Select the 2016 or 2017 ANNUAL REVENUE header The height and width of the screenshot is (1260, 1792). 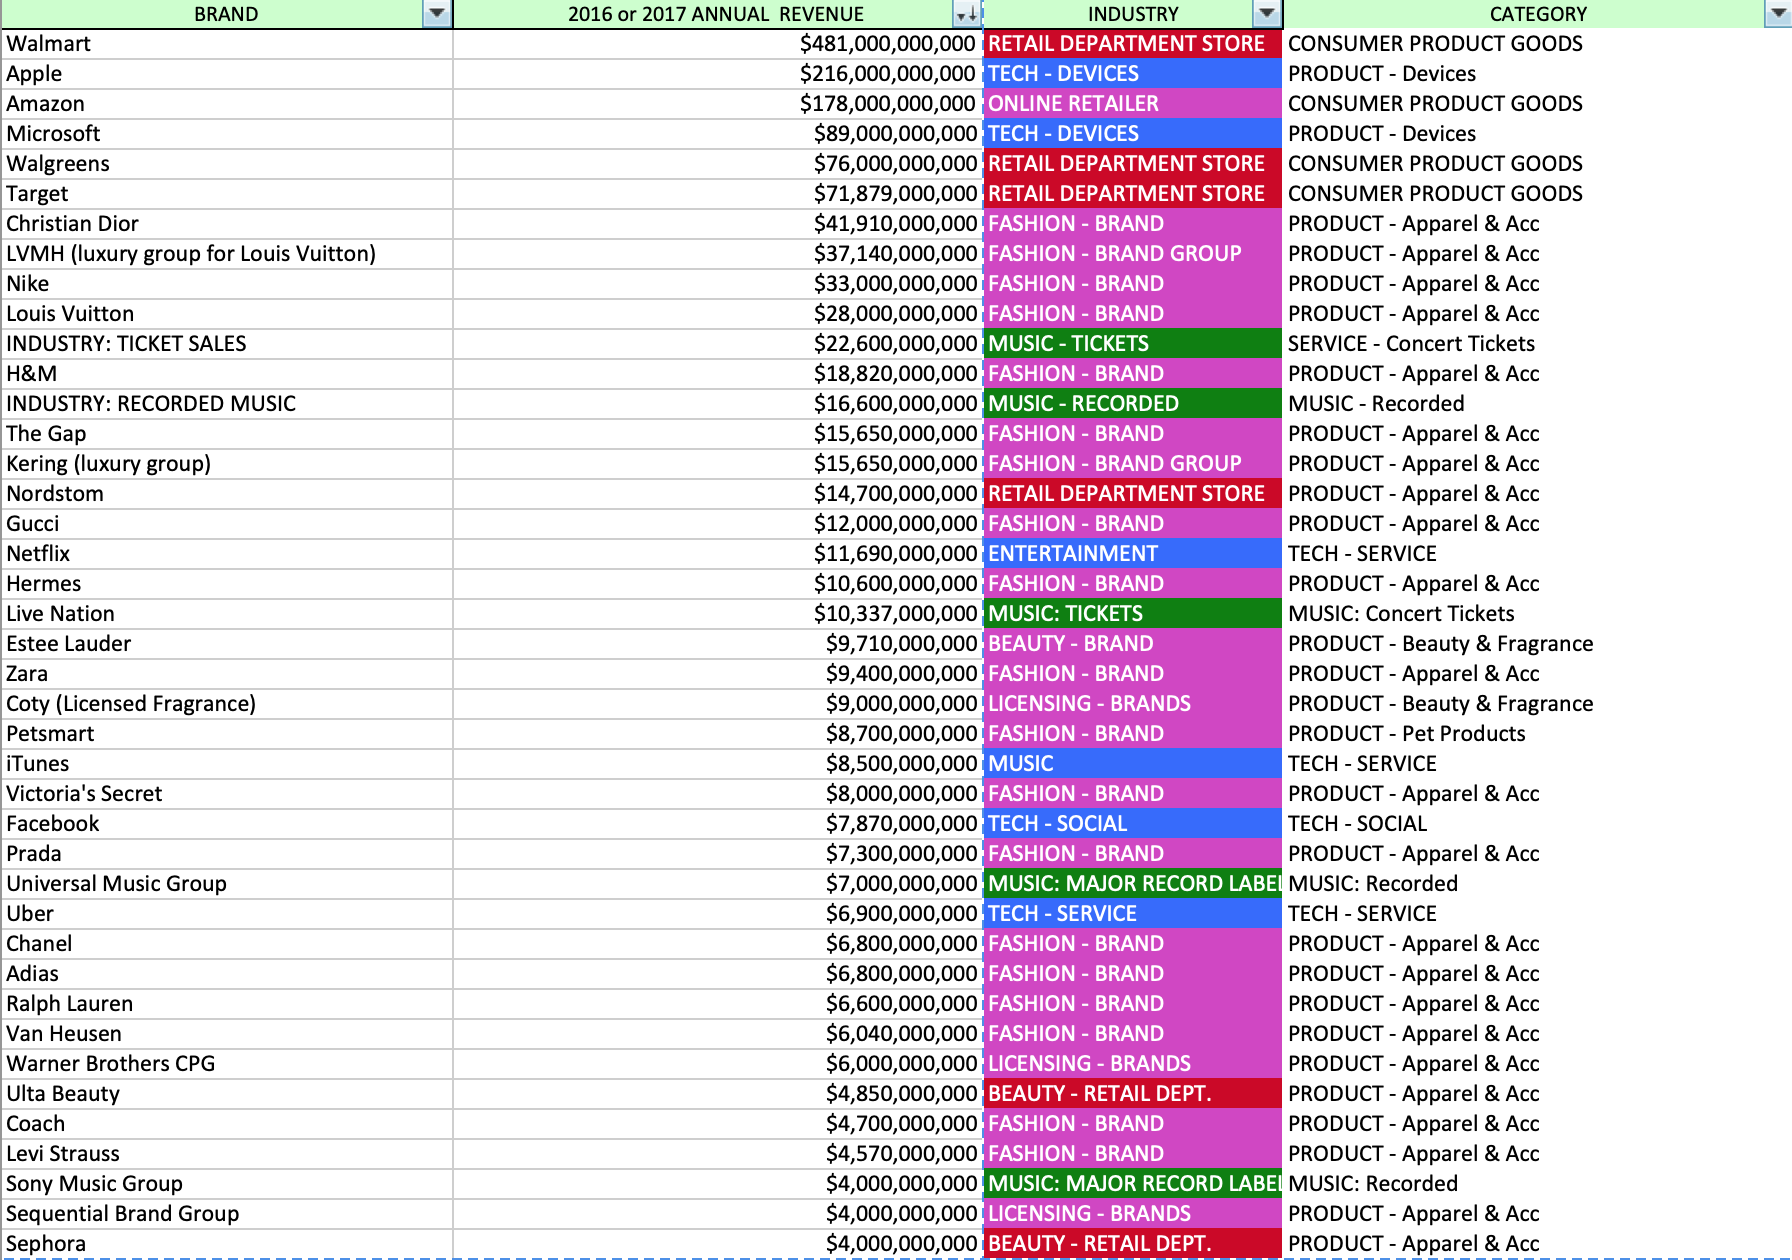[718, 14]
